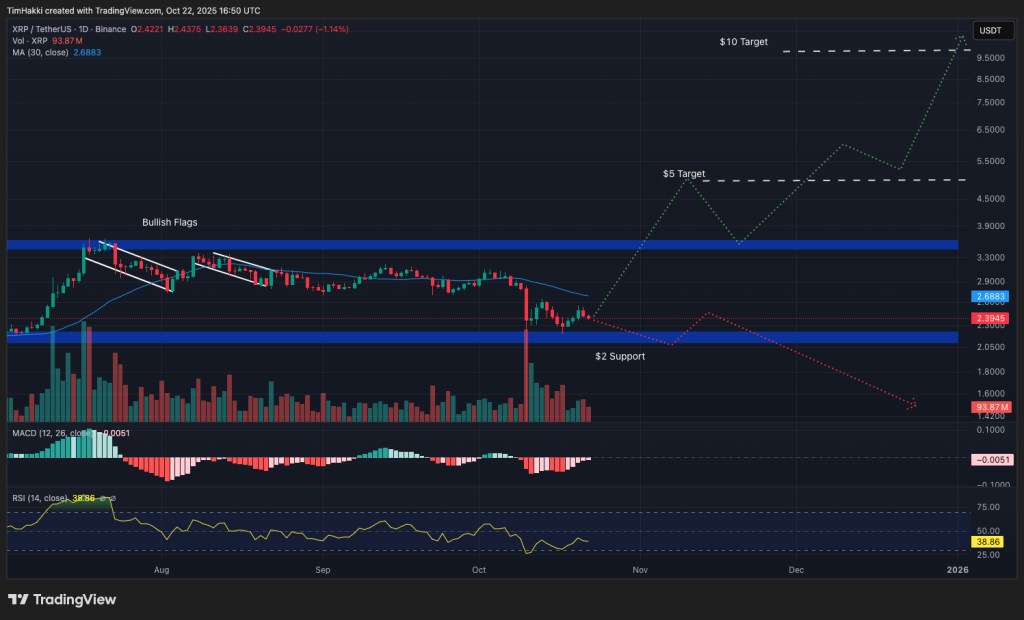The image size is (1024, 620).
Task: Click the Binance exchange name in the legend
Action: coord(107,30)
